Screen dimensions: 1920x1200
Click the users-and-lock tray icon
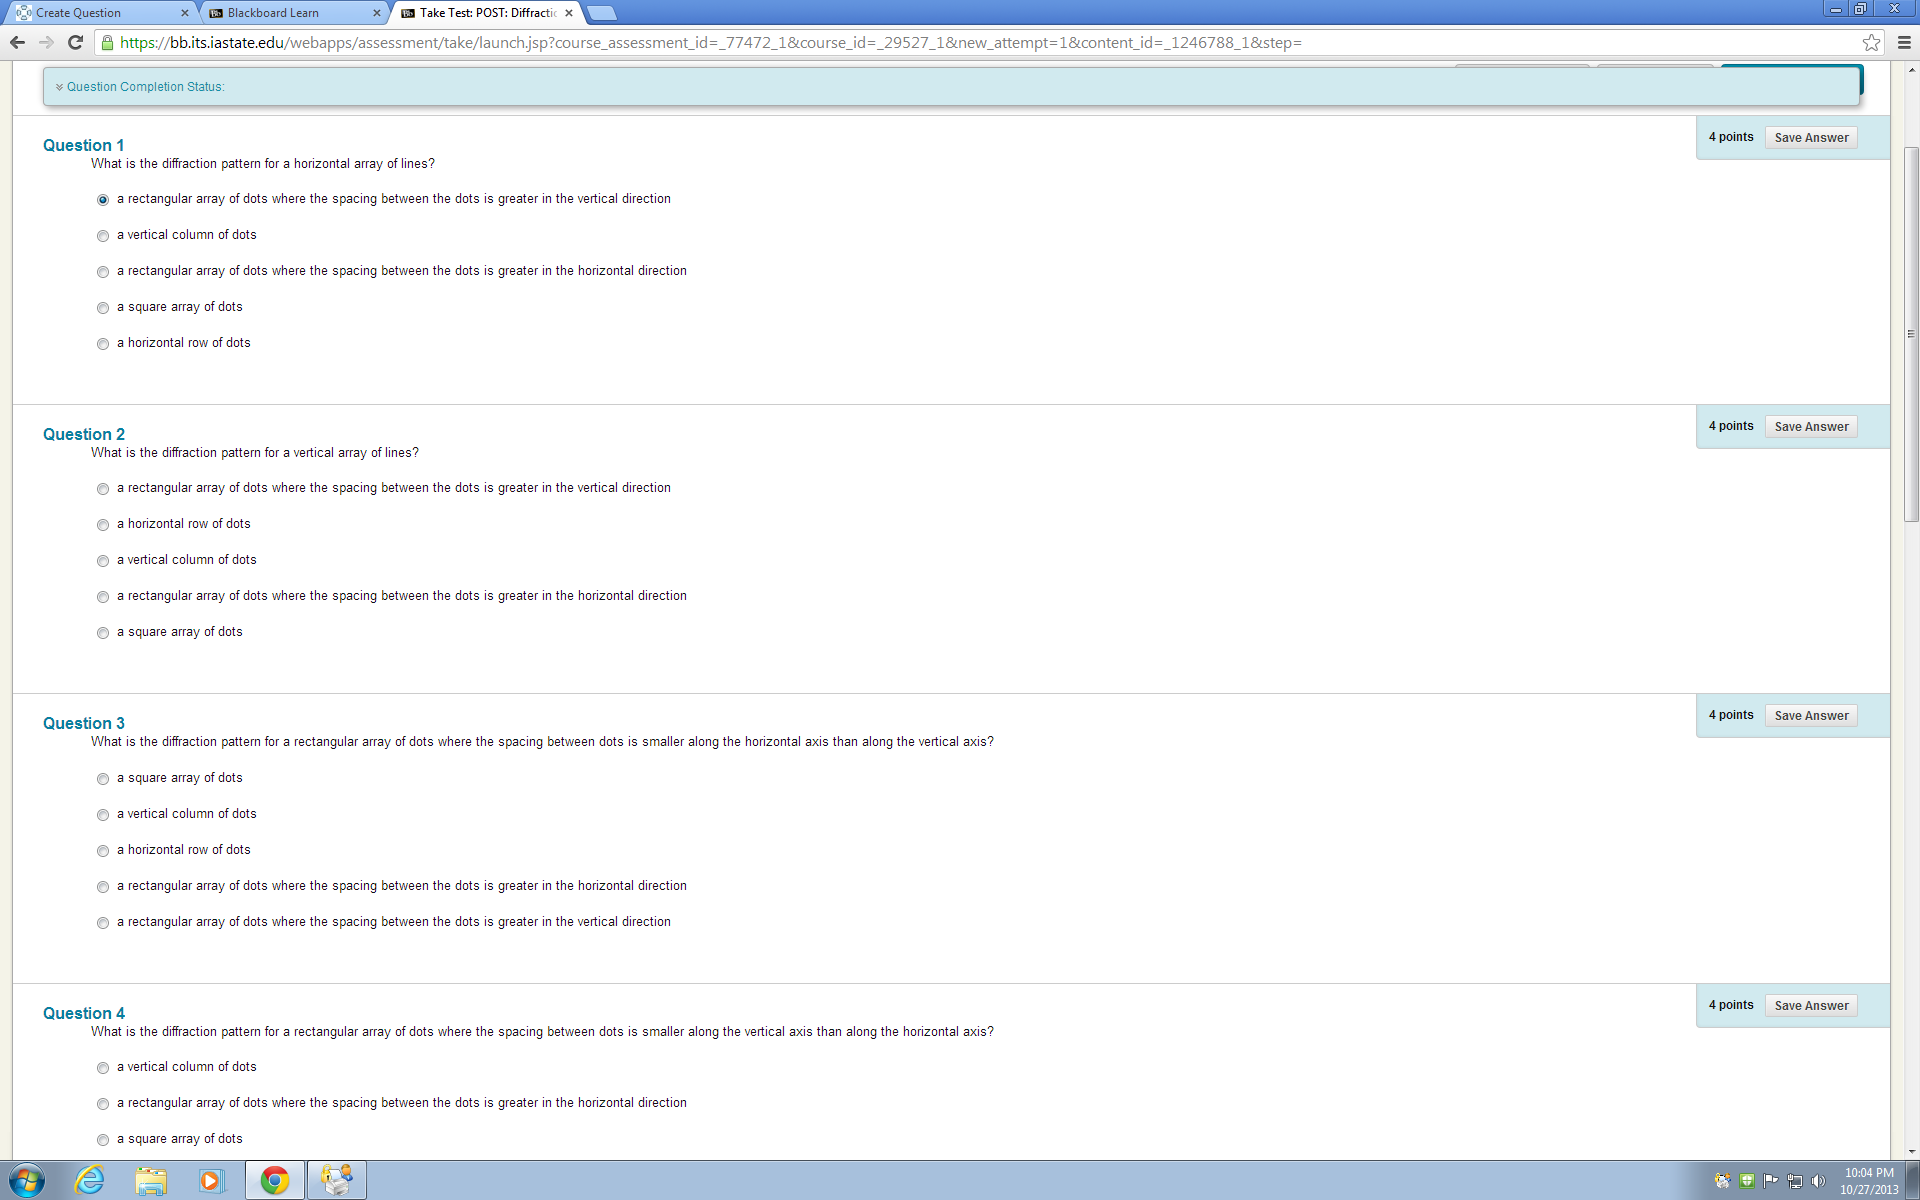[x=1722, y=1180]
